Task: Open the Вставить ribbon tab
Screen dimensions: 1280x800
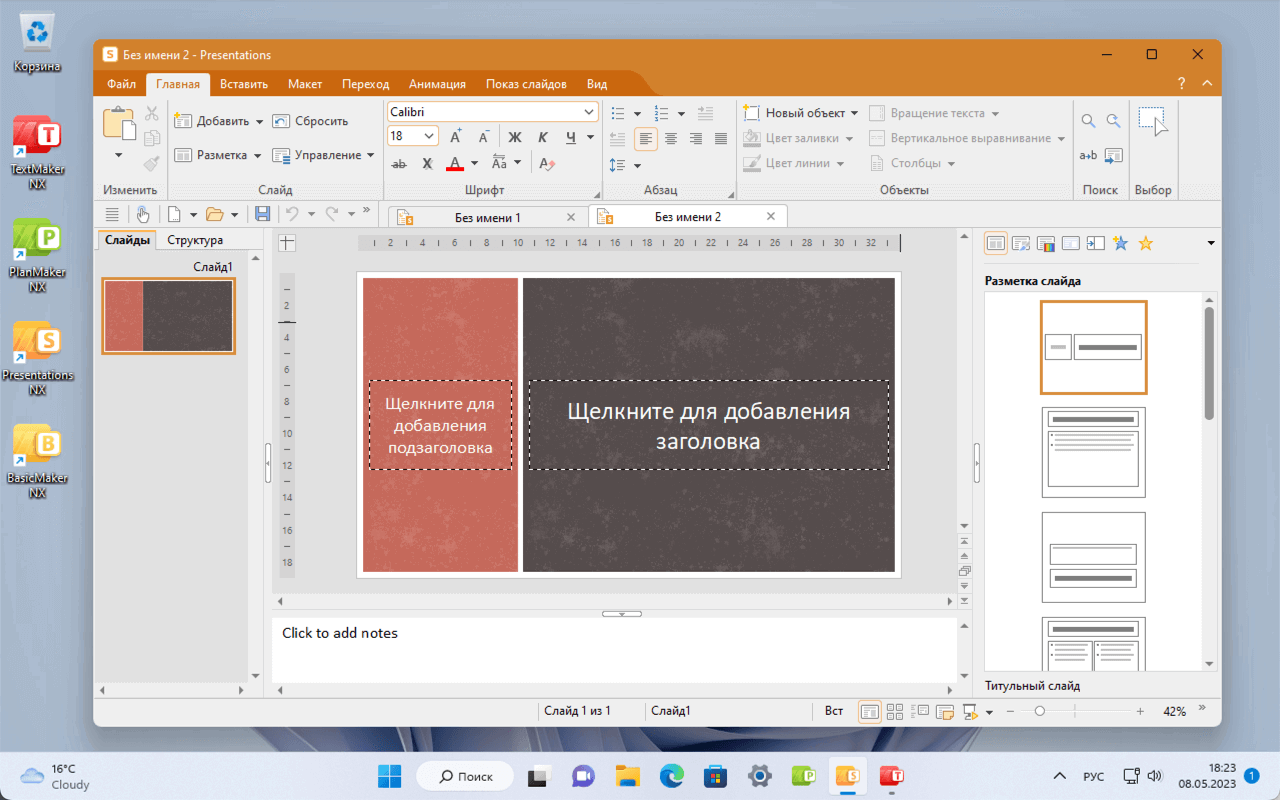Action: coord(244,84)
